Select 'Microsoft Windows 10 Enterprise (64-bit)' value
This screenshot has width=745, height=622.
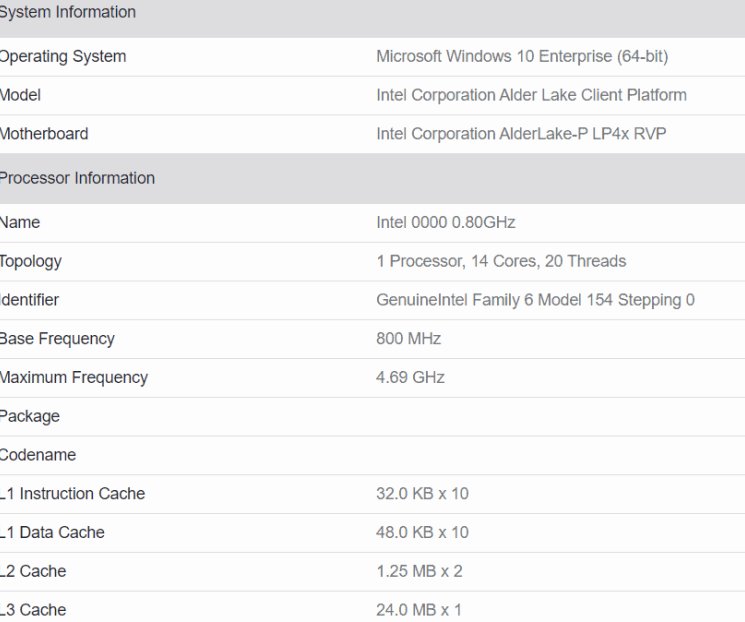point(522,56)
